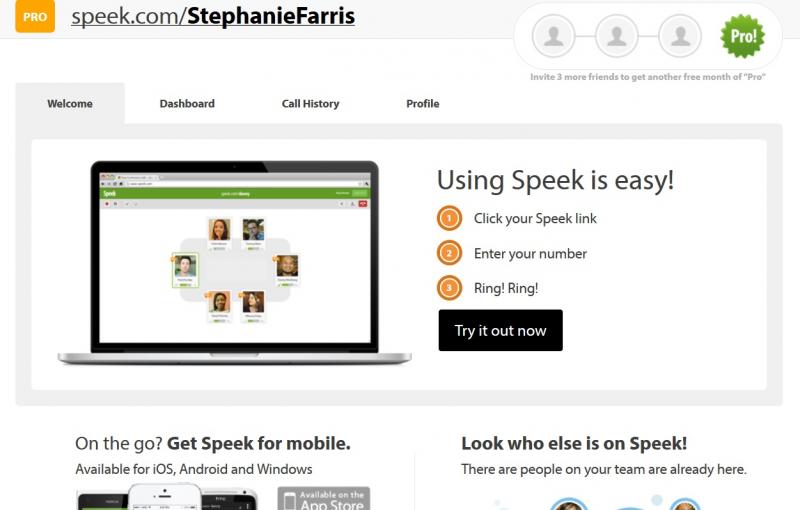Click the "Click your Speek link" text
The image size is (800, 510).
[535, 219]
